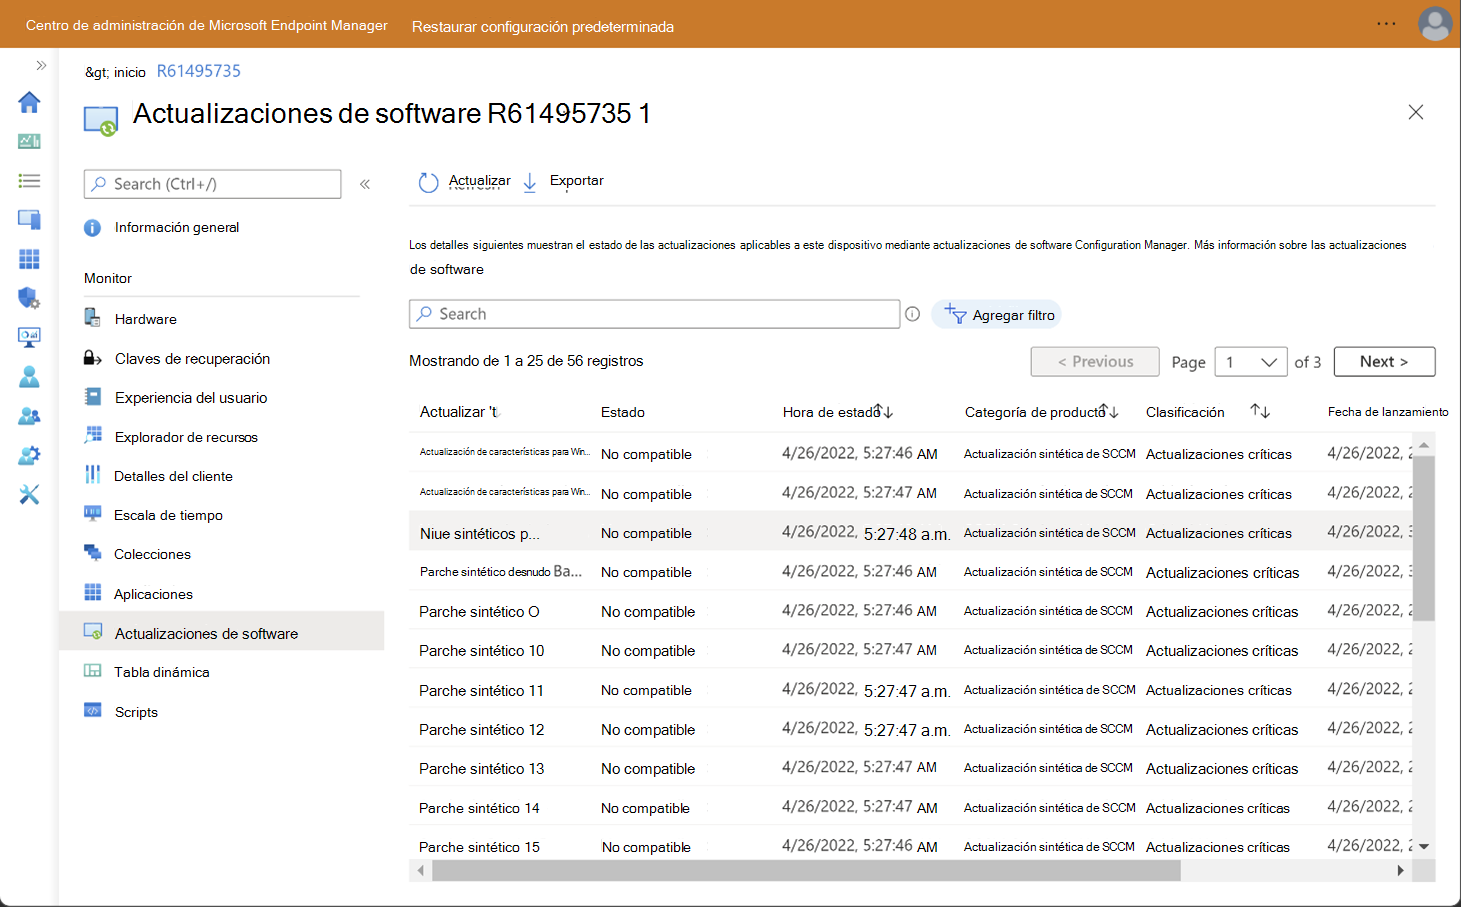Open the Home icon in left rail
Image resolution: width=1461 pixels, height=907 pixels.
[x=29, y=102]
